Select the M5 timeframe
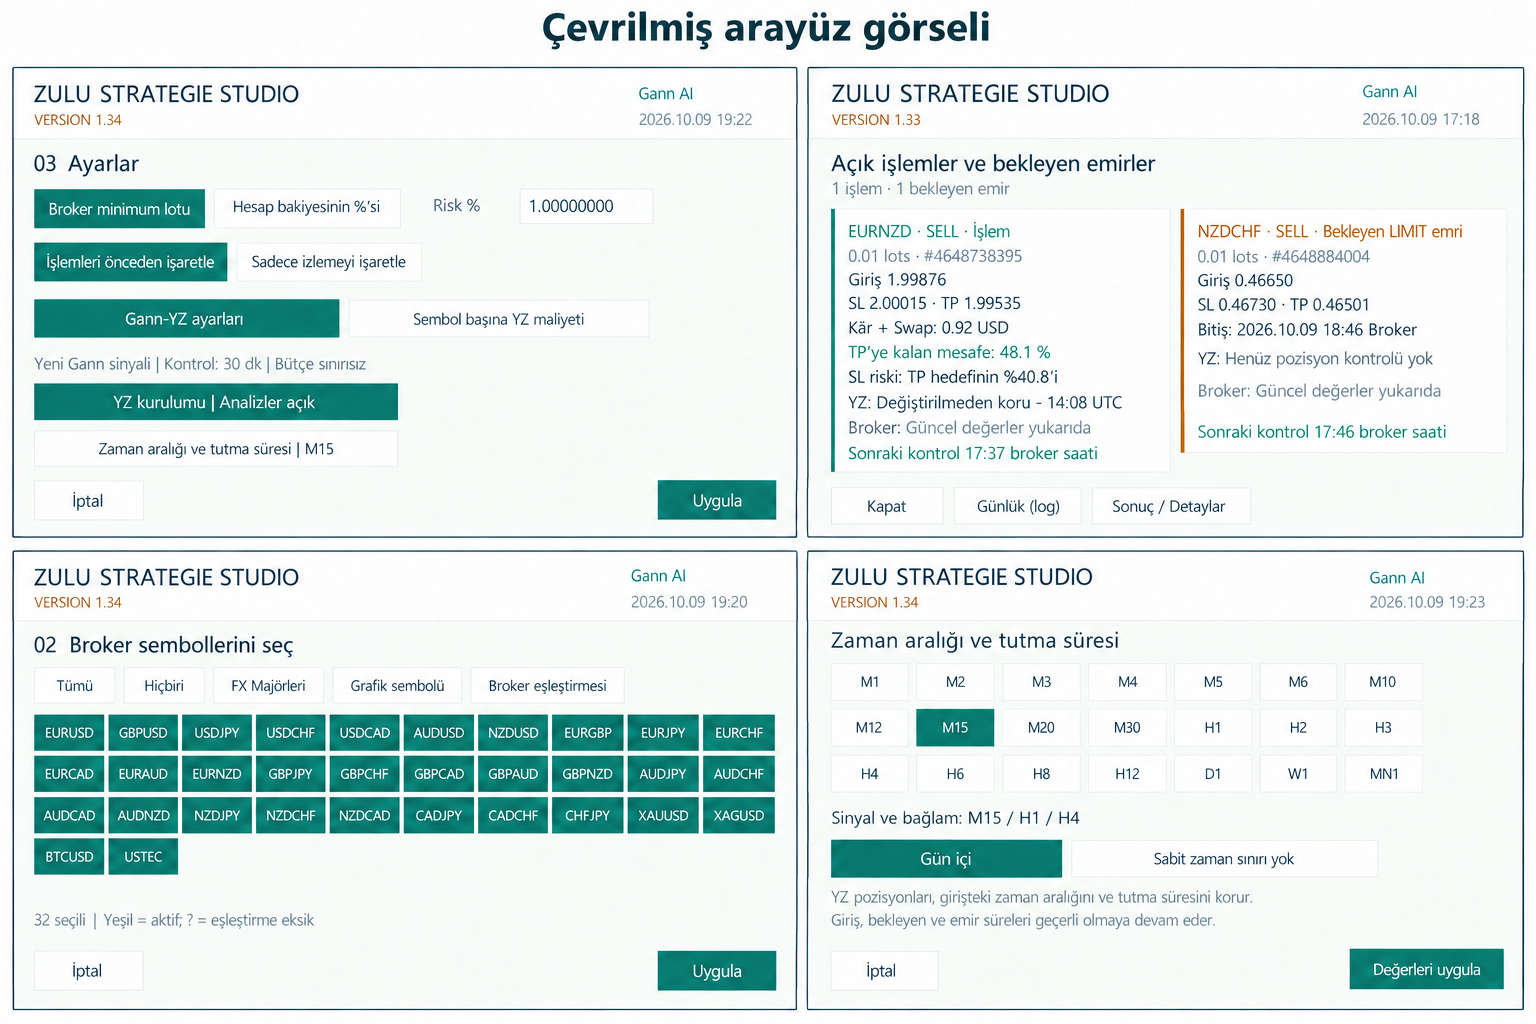Image resolution: width=1536 pixels, height=1024 pixels. click(x=1213, y=682)
